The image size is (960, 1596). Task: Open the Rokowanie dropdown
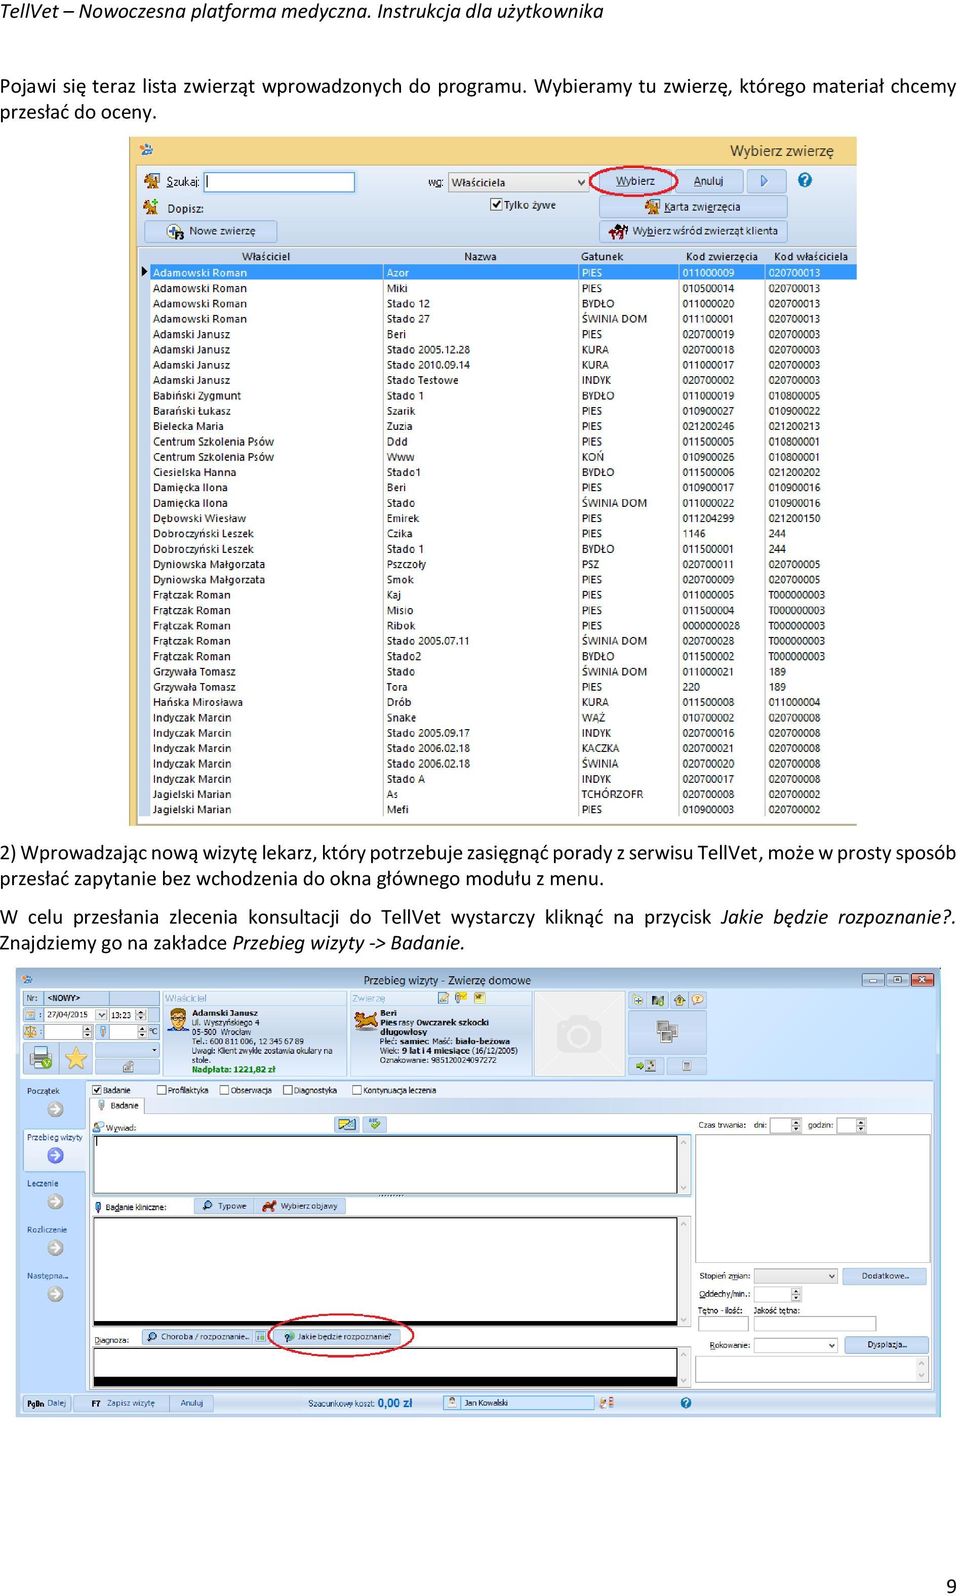796,1346
